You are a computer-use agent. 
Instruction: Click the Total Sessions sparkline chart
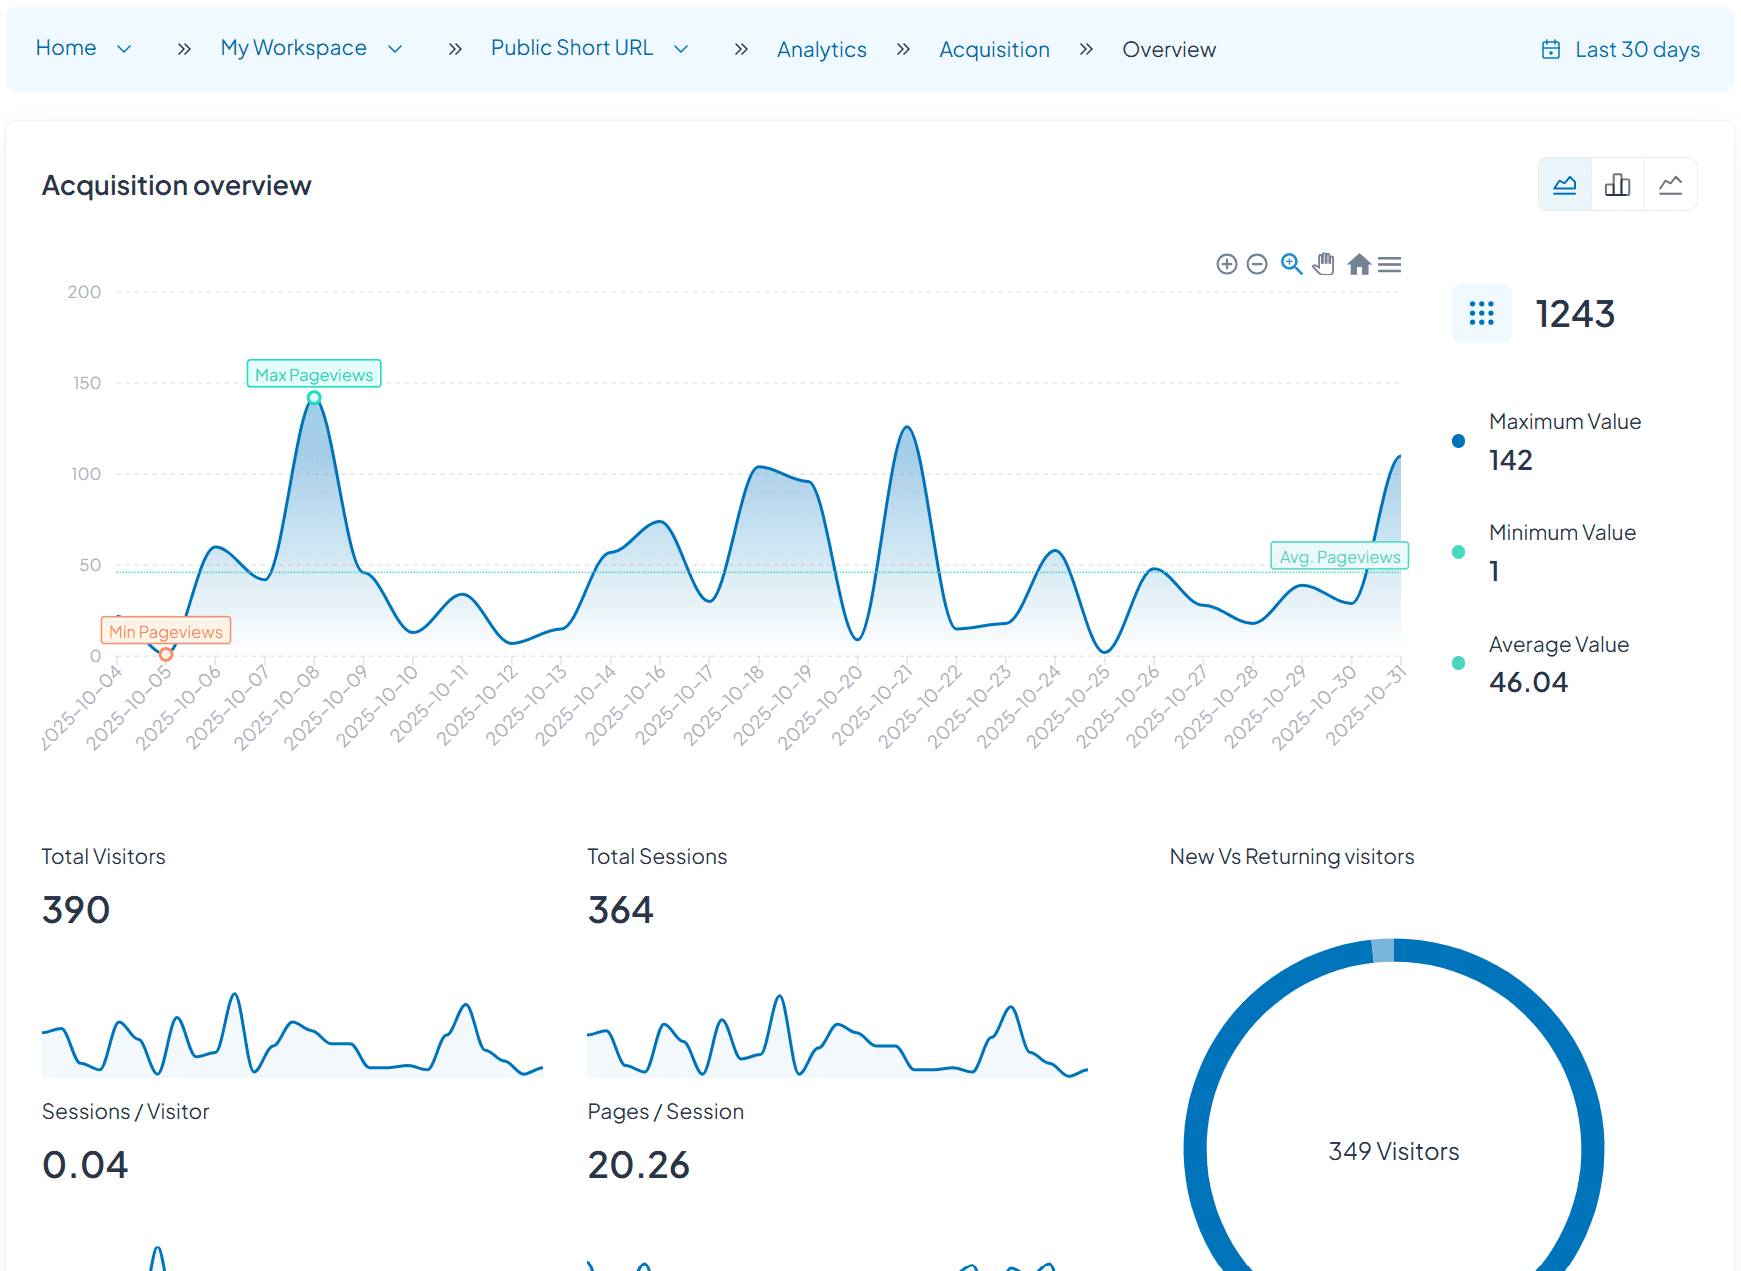(x=837, y=1034)
